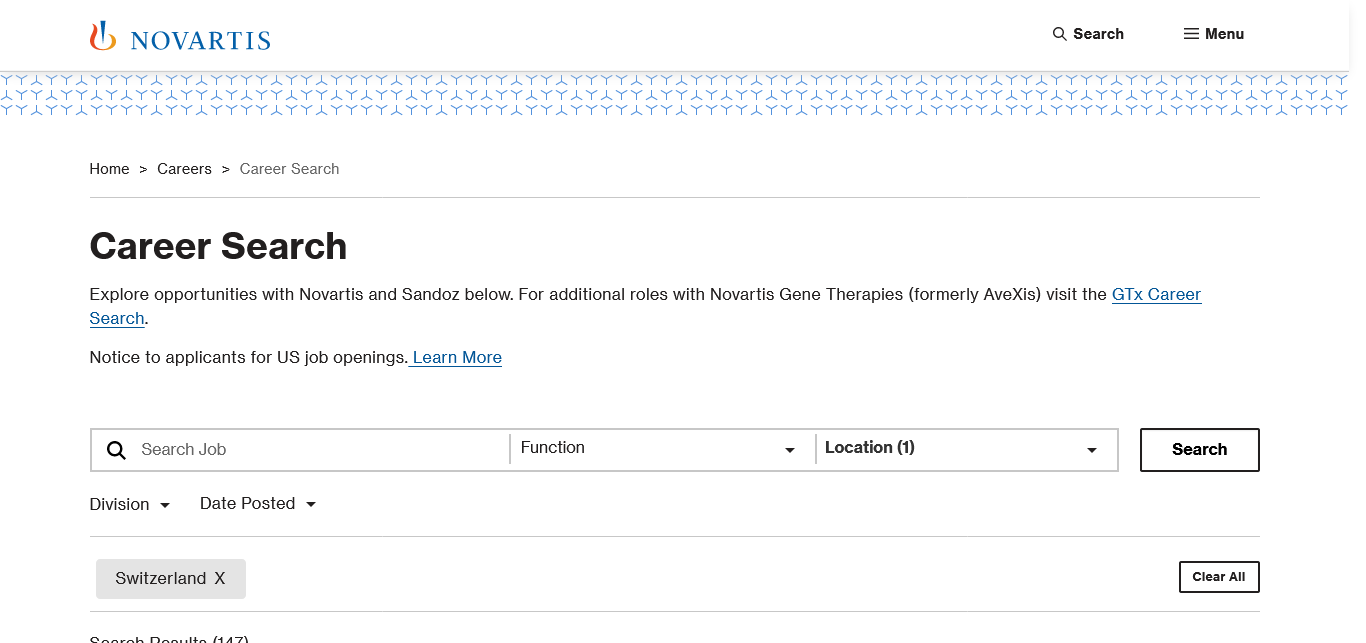Viewport: 1366px width, 643px height.
Task: Go to Home in the breadcrumb
Action: 109,169
